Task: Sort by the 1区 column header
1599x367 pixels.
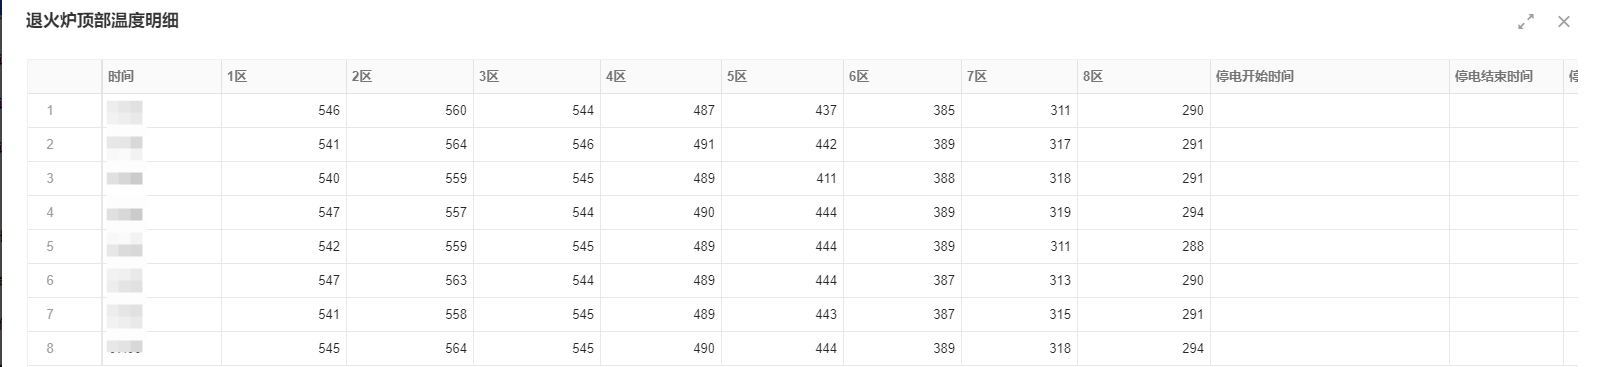Action: point(284,77)
